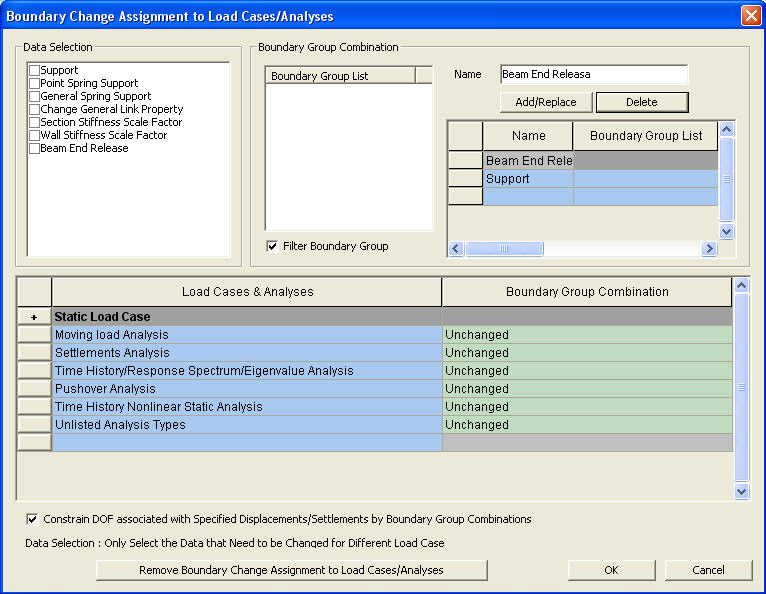This screenshot has width=766, height=594.
Task: Click Remove Boundary Change Assignment button
Action: tap(291, 570)
